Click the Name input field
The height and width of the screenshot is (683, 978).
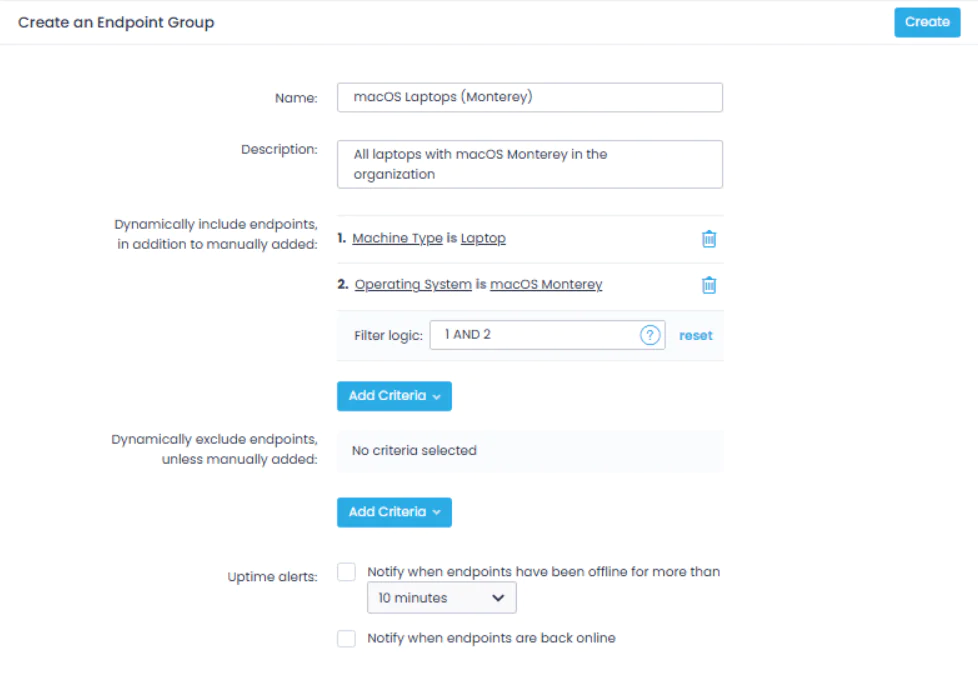point(530,97)
